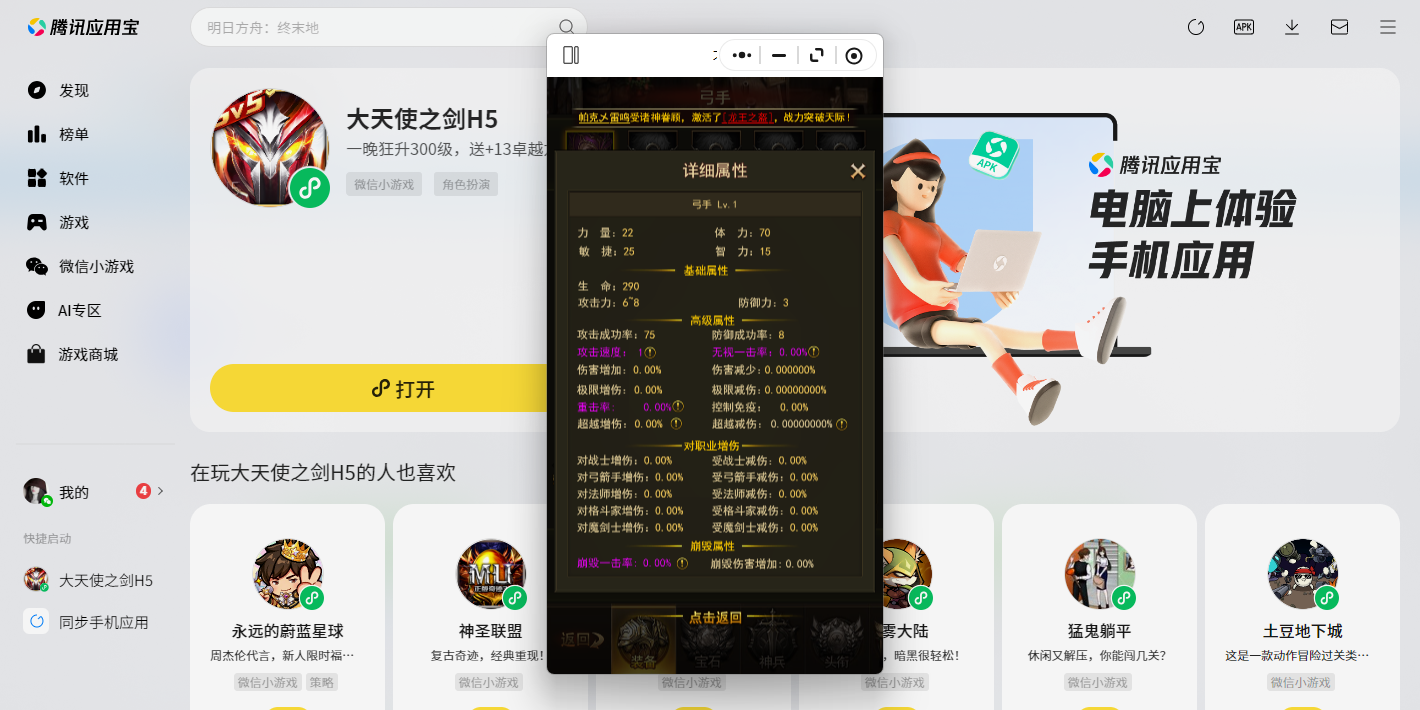
Task: Switch to the 头衔 tab in game
Action: point(836,638)
